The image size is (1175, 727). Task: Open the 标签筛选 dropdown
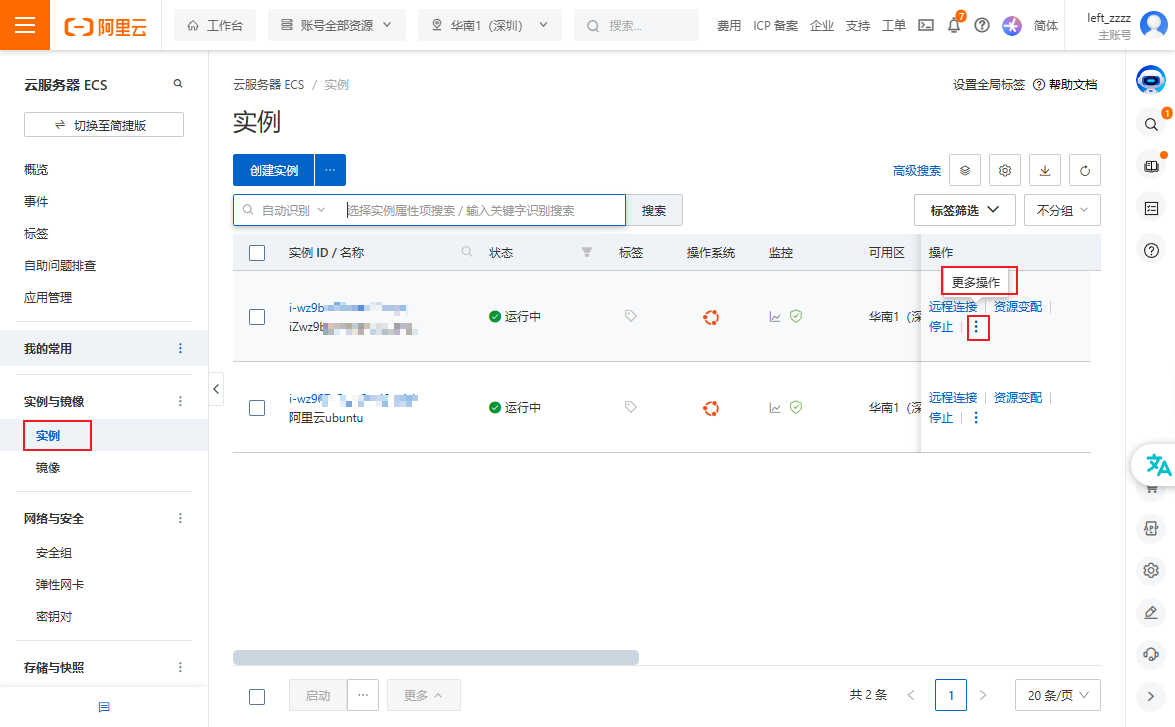coord(964,210)
